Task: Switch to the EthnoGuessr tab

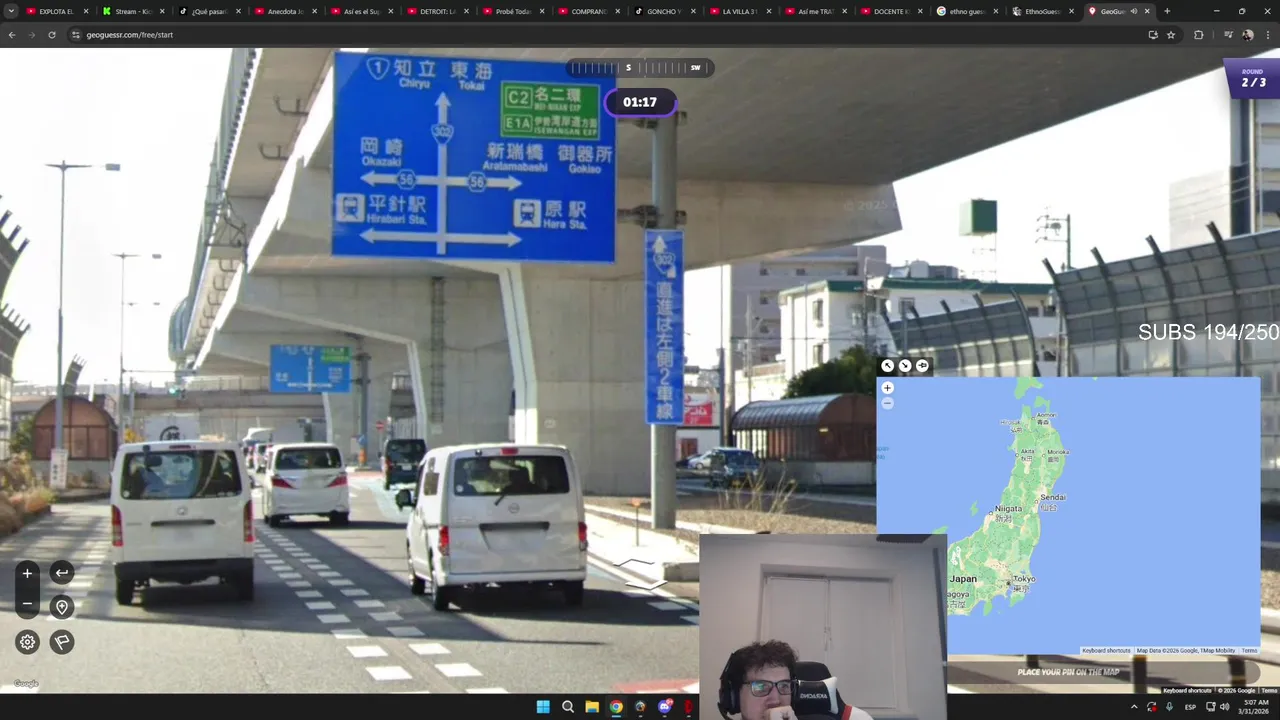Action: point(1042,11)
